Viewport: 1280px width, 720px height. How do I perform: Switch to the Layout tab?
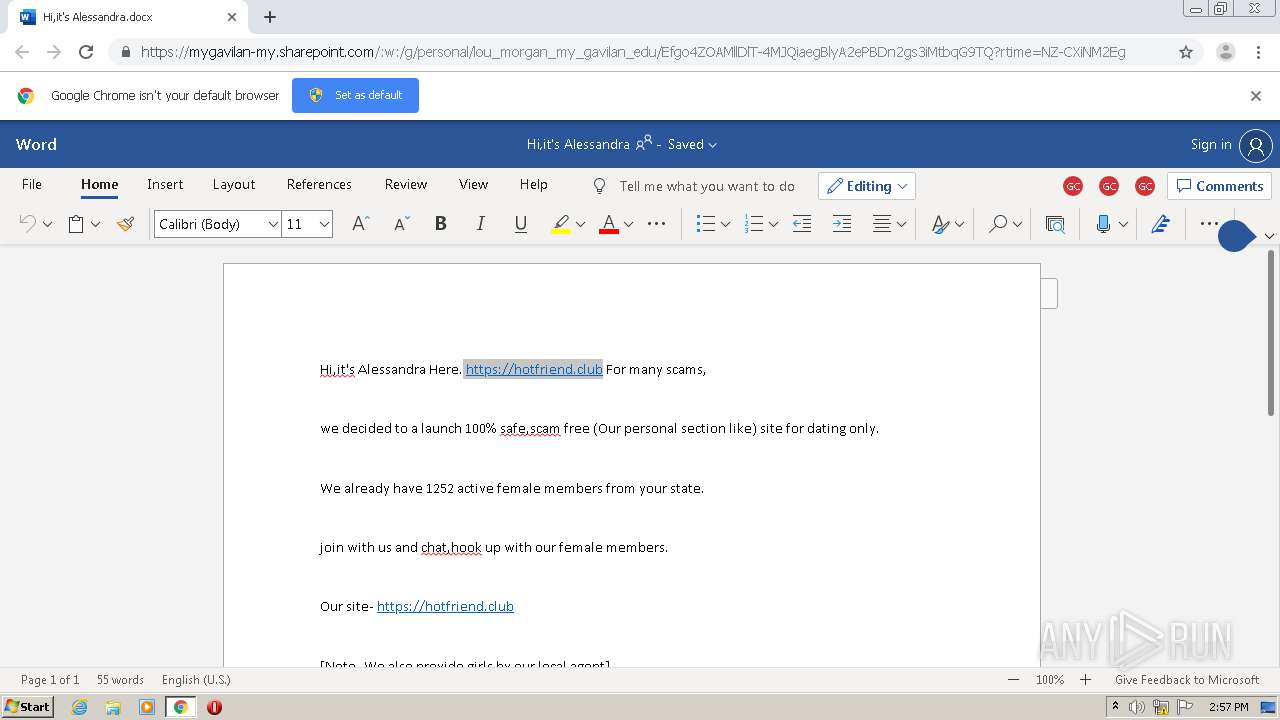point(234,184)
